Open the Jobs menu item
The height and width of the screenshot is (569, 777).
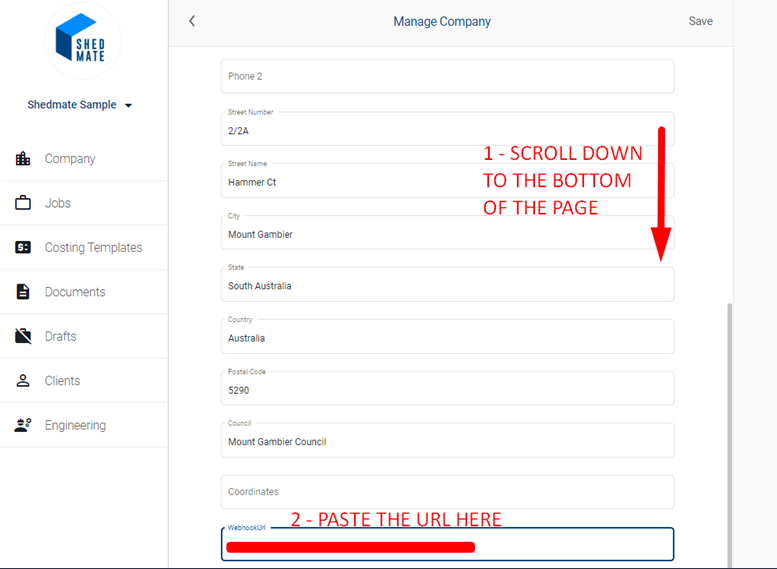point(58,203)
